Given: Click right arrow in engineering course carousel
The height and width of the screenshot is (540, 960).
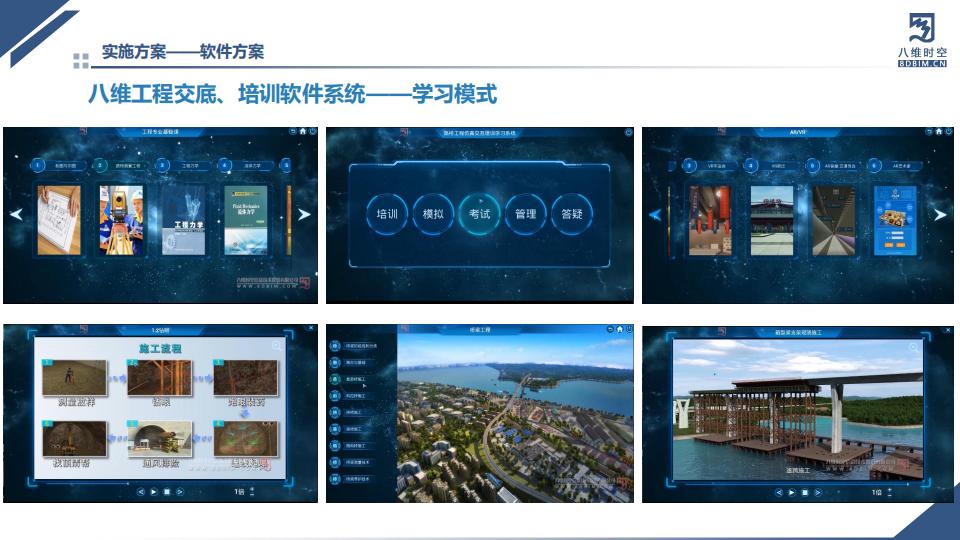Looking at the screenshot, I should 304,214.
